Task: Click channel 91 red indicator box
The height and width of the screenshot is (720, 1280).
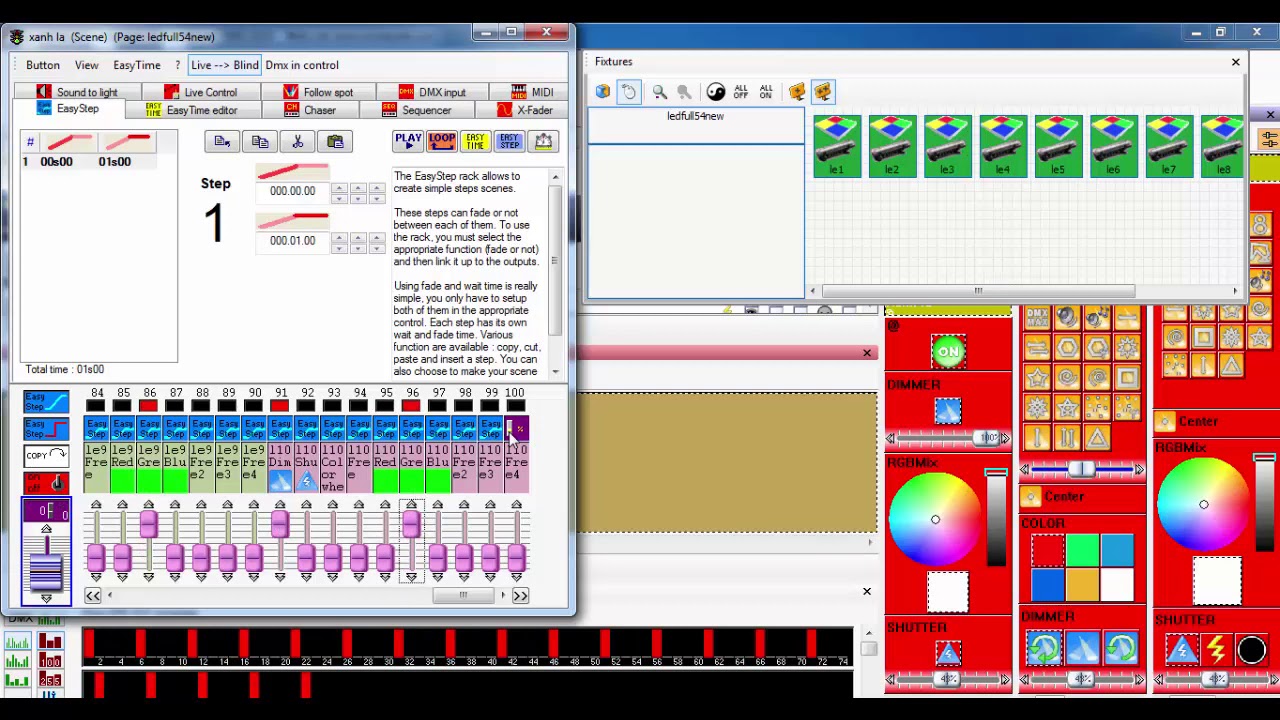Action: click(280, 406)
